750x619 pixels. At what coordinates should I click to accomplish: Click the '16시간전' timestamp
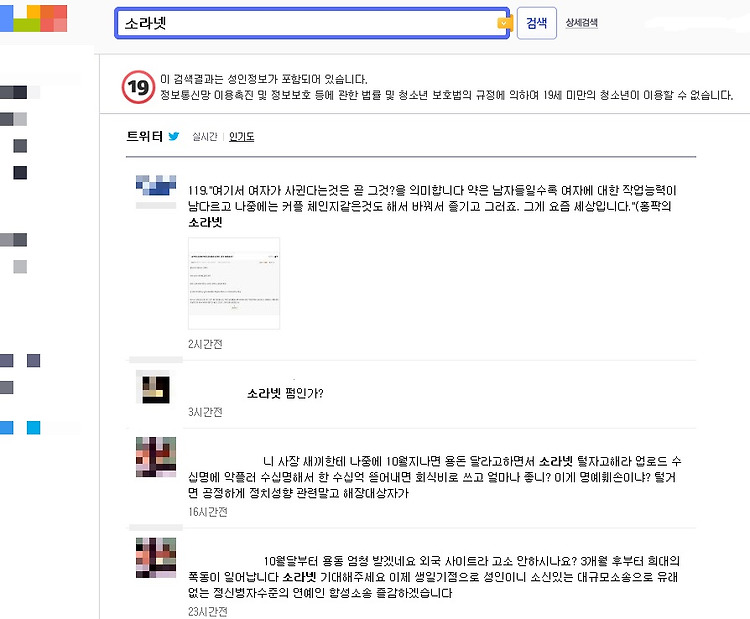pyautogui.click(x=208, y=512)
